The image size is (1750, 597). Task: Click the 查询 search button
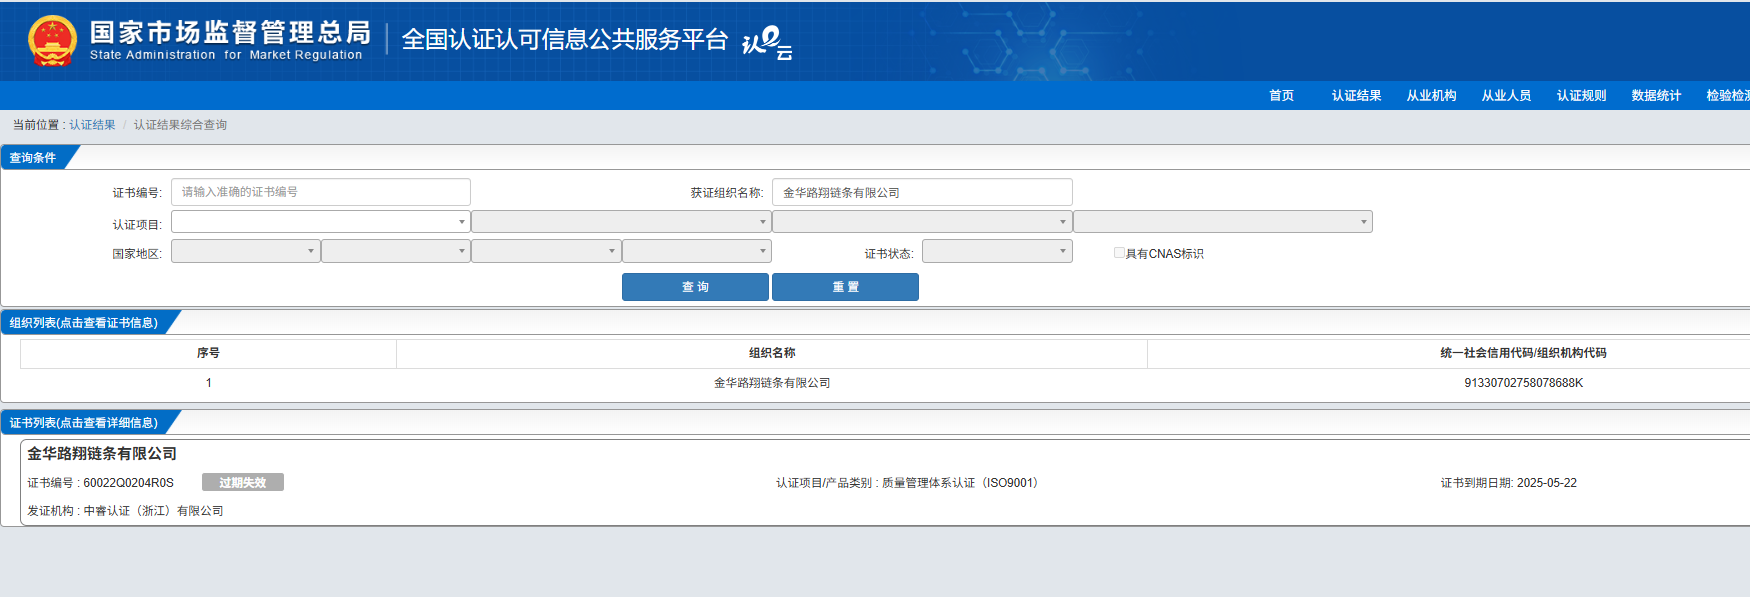pos(695,287)
